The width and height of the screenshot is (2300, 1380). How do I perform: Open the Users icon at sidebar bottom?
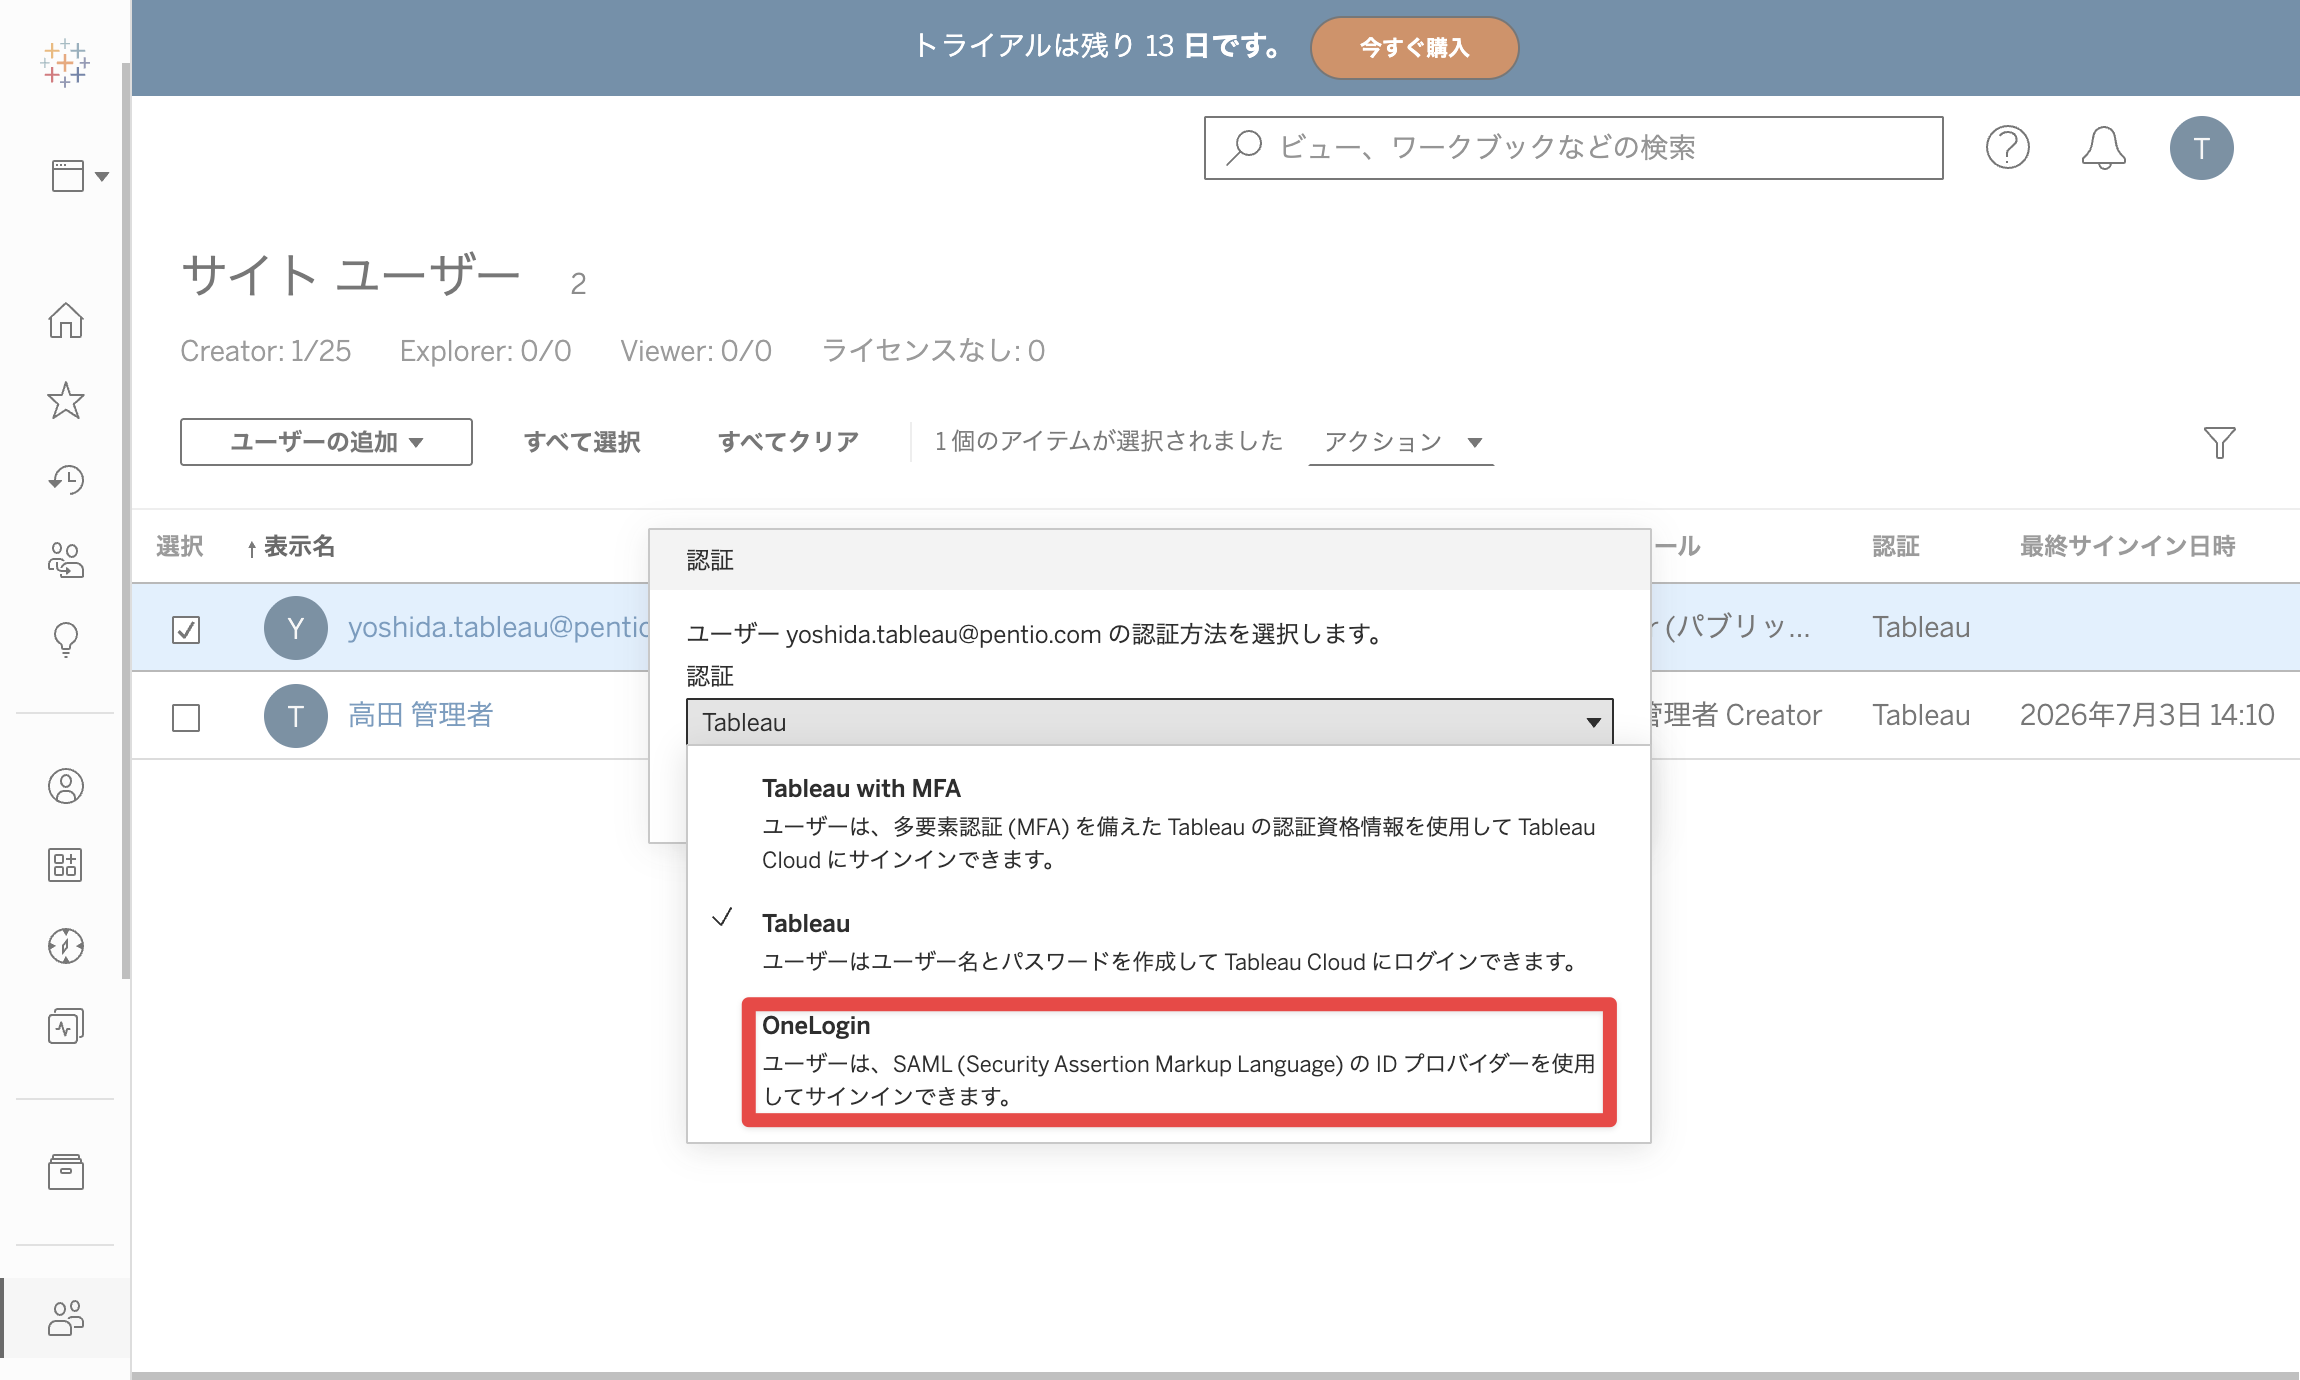coord(66,1318)
